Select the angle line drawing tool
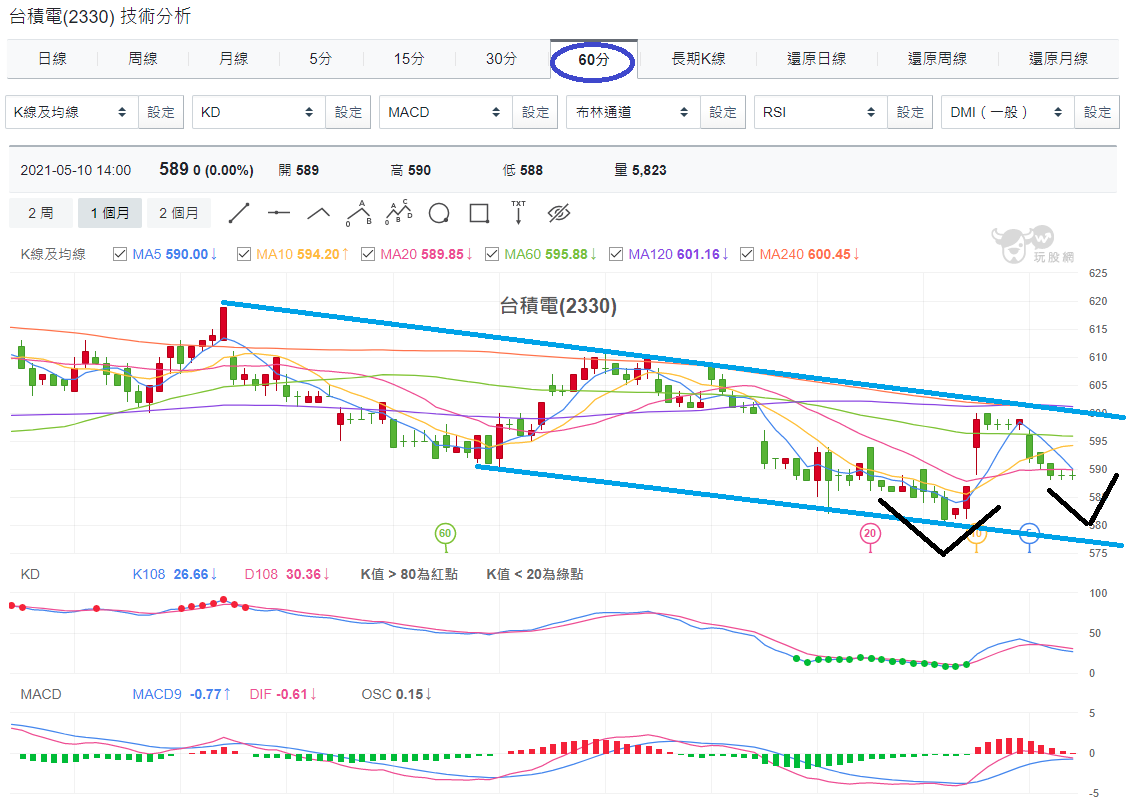The width and height of the screenshot is (1132, 806). coord(318,213)
